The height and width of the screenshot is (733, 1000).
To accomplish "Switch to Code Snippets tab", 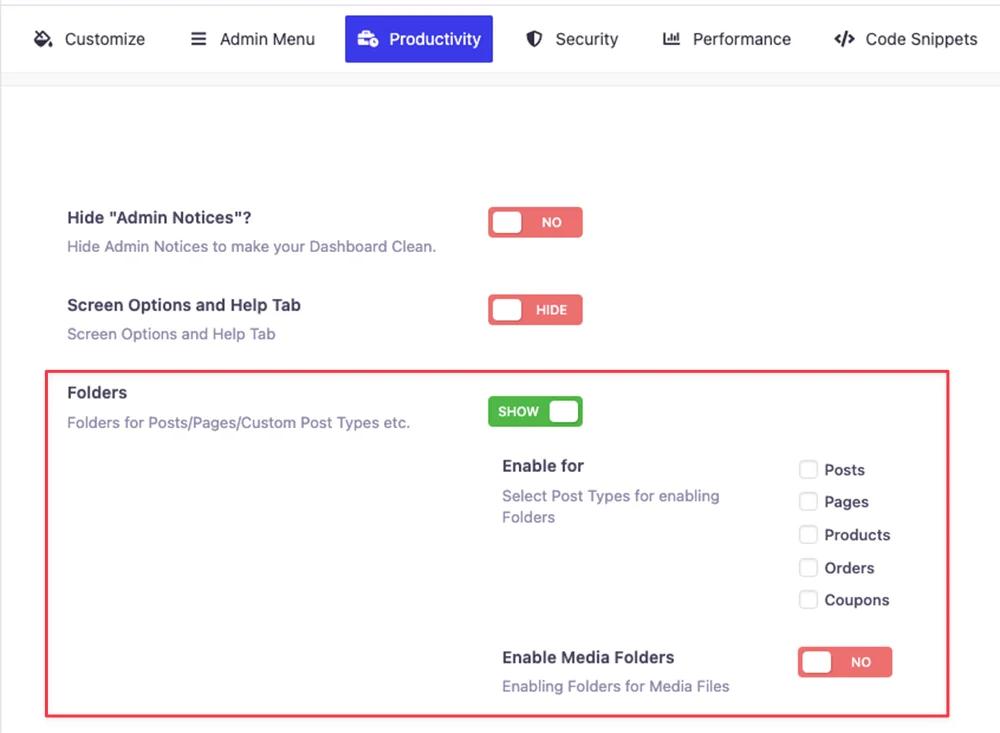I will pyautogui.click(x=906, y=39).
